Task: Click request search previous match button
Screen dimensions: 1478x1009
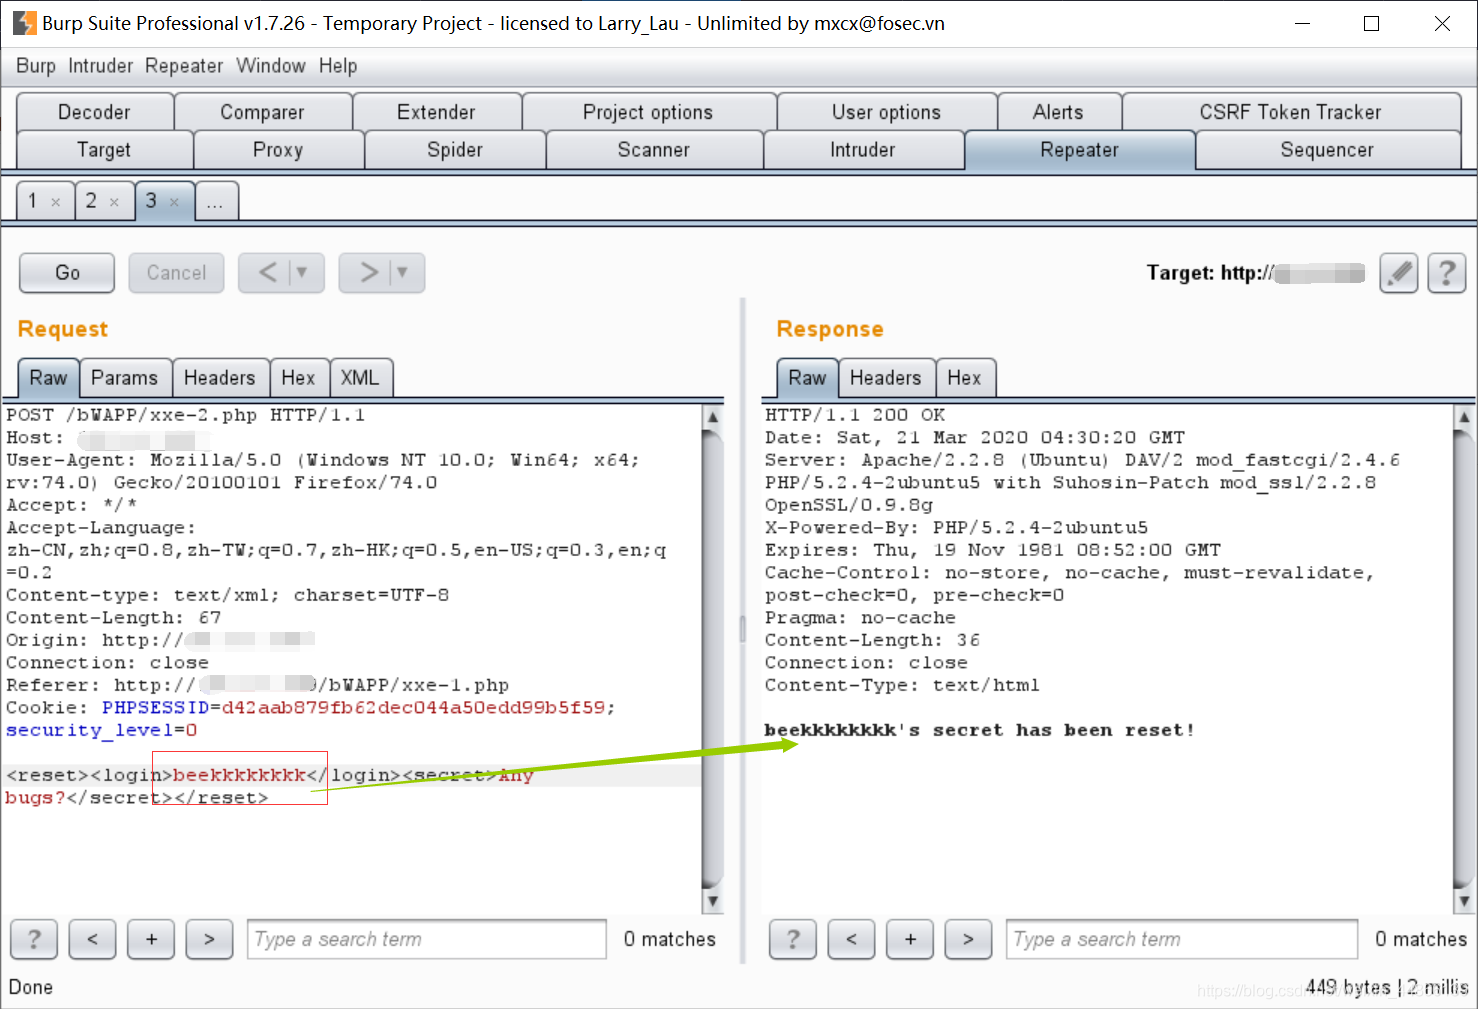Action: (x=93, y=939)
